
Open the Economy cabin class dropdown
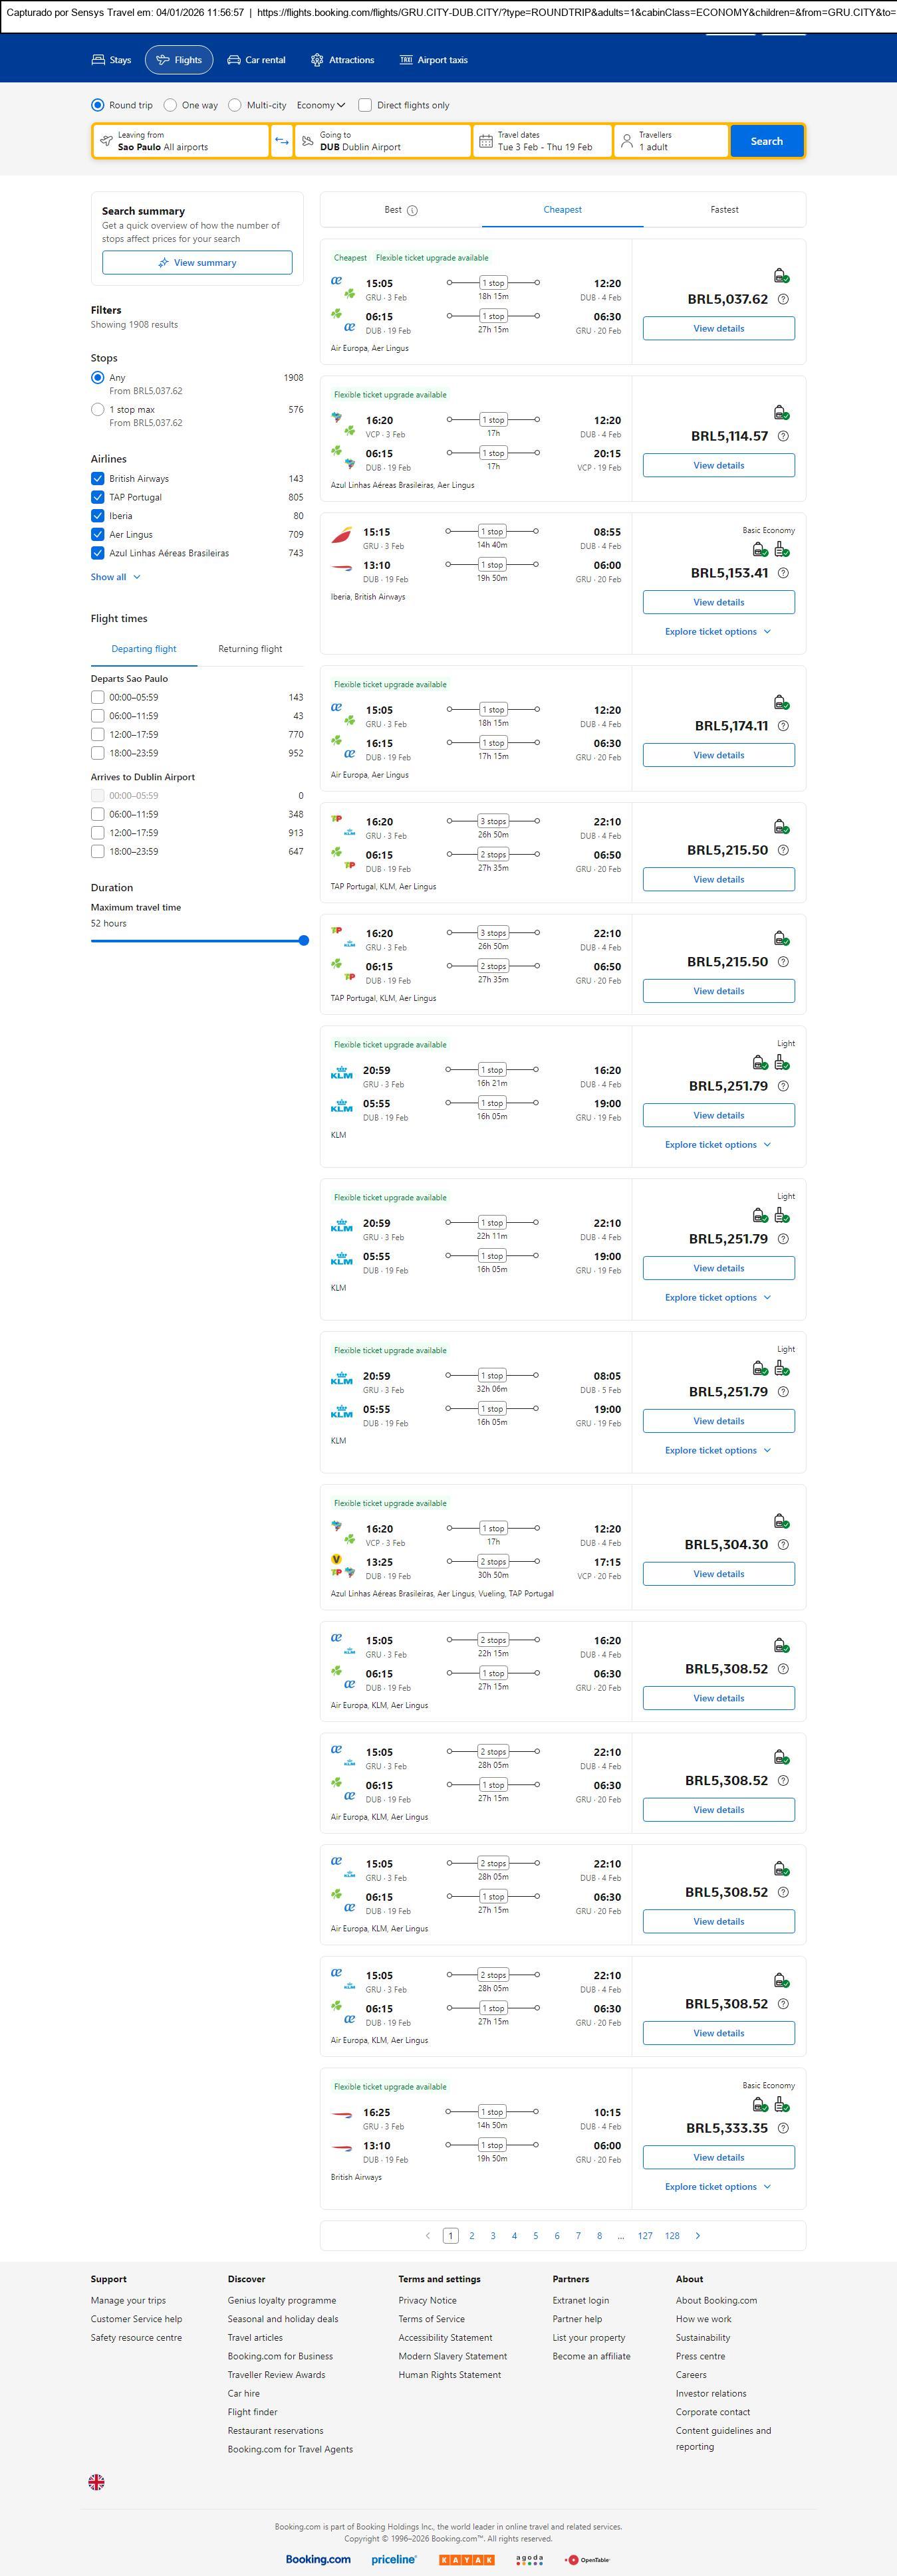pyautogui.click(x=320, y=105)
